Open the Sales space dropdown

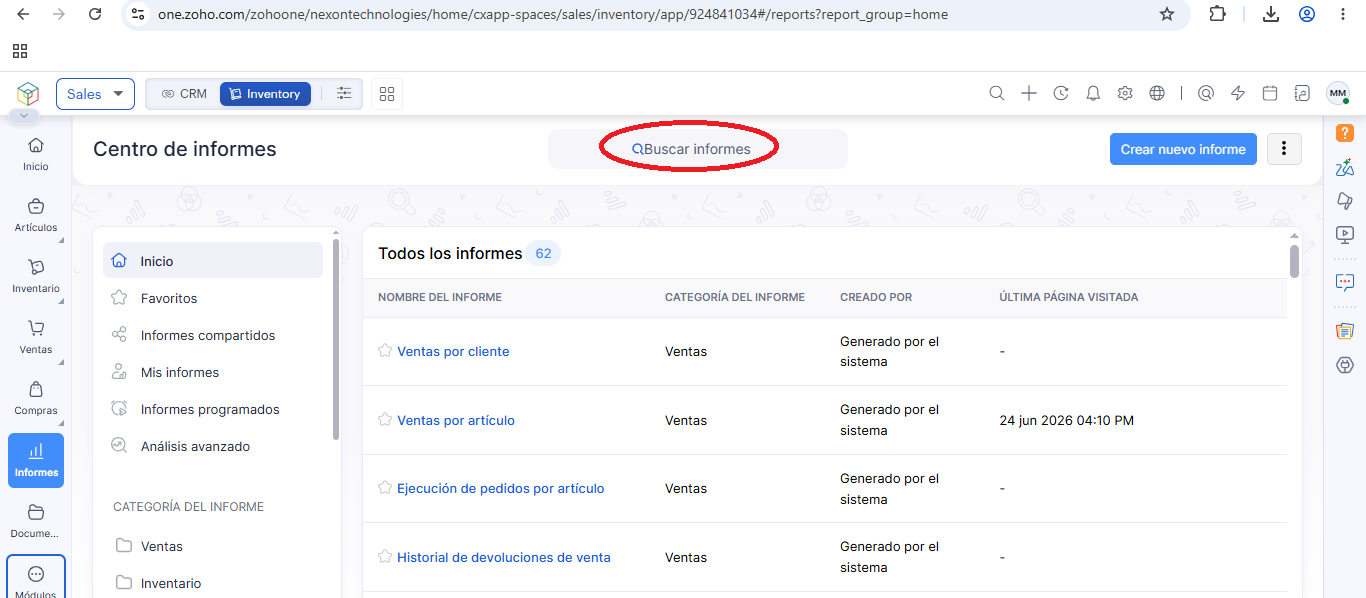click(95, 94)
